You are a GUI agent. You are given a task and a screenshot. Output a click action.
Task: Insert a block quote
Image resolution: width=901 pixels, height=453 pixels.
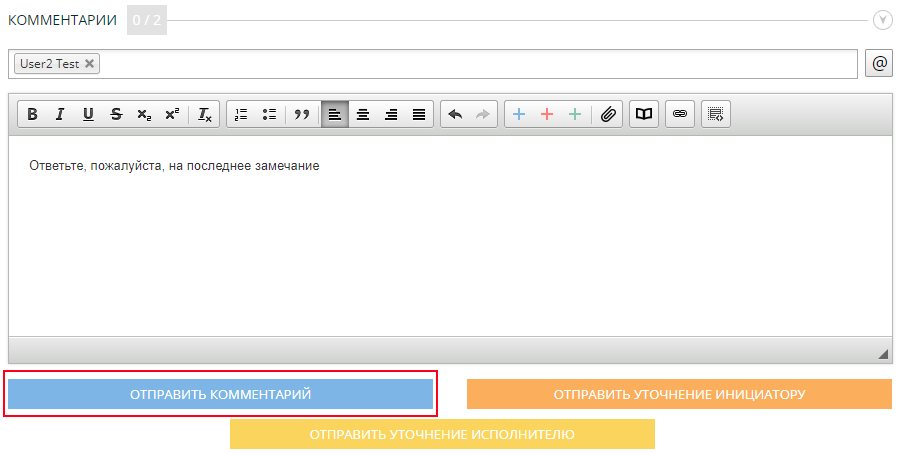click(301, 115)
